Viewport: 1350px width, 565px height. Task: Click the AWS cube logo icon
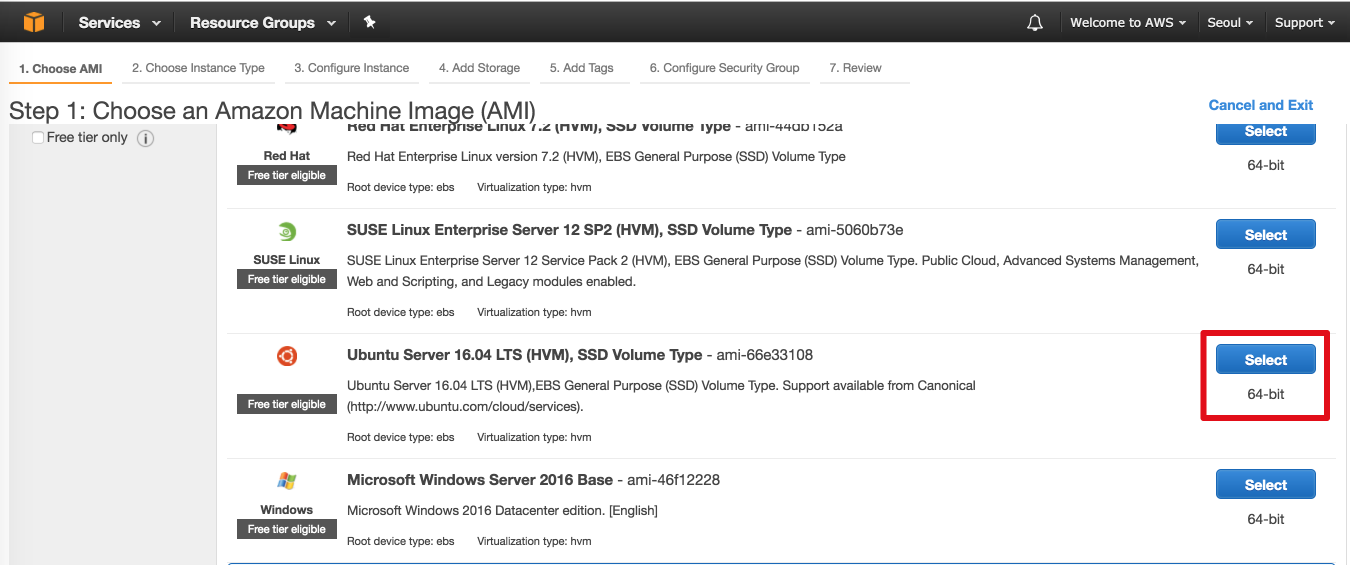pyautogui.click(x=34, y=22)
